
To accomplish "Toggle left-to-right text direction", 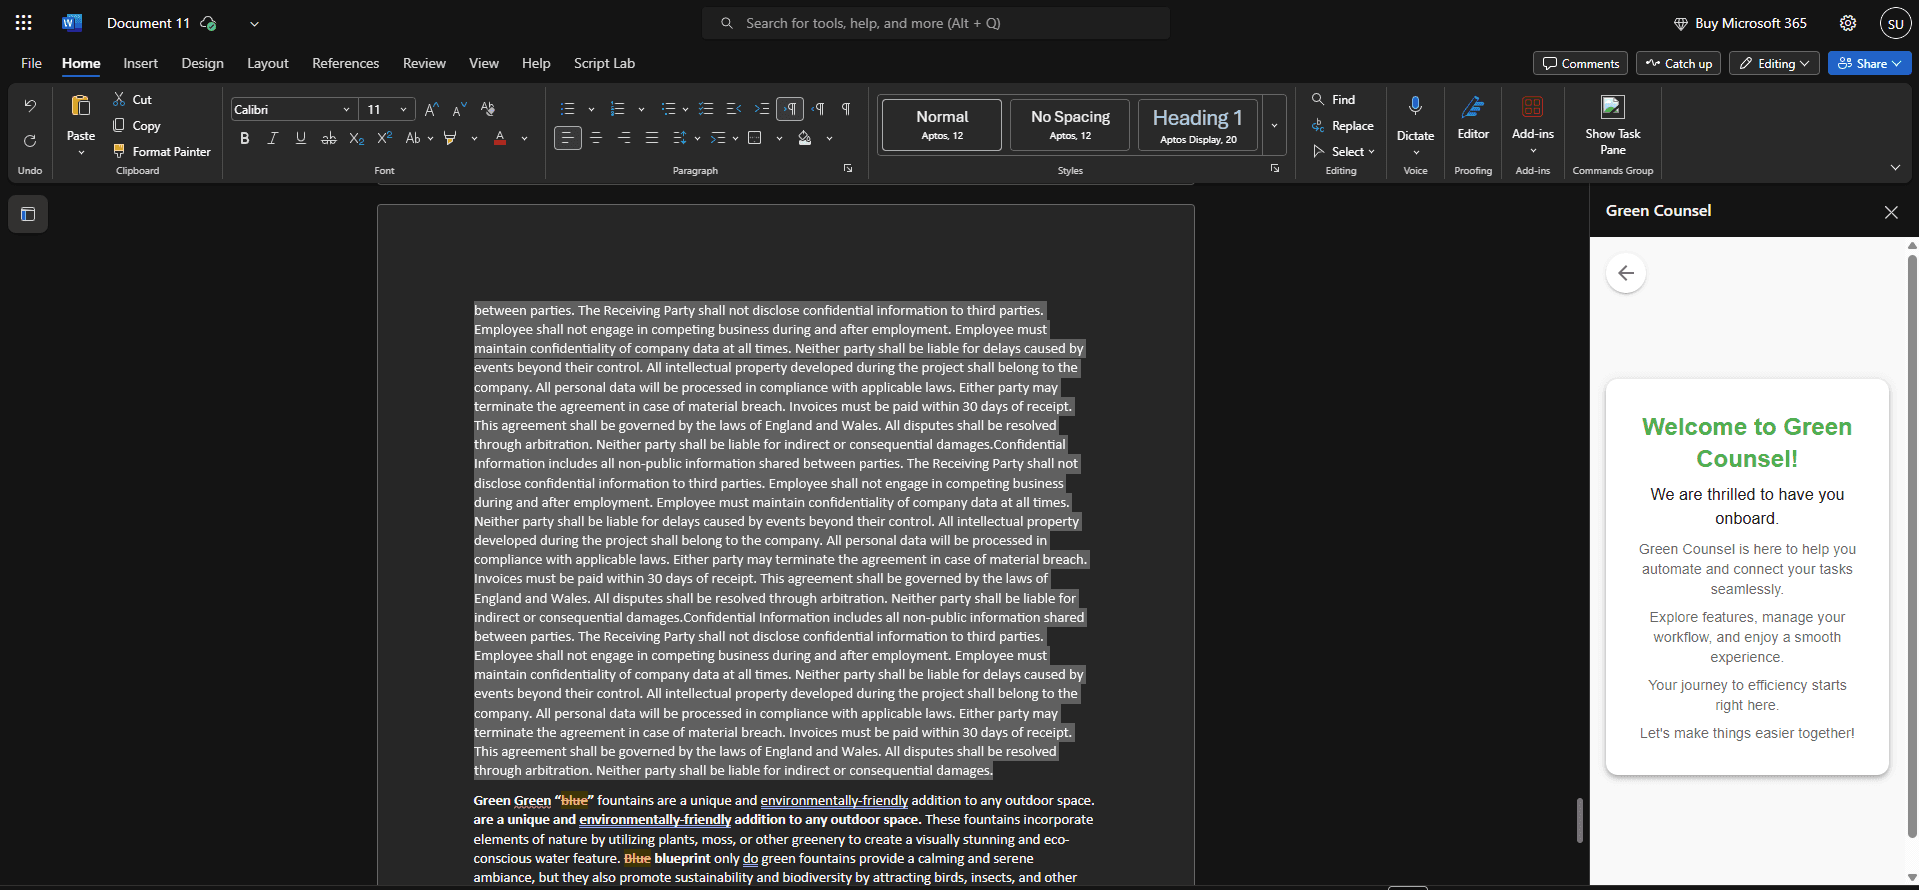I will point(790,109).
